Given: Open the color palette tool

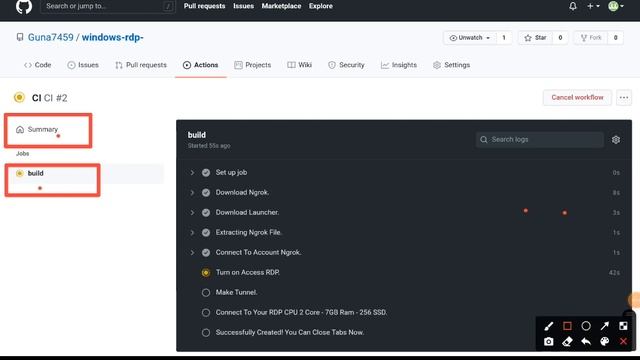Looking at the screenshot, I should coord(604,341).
